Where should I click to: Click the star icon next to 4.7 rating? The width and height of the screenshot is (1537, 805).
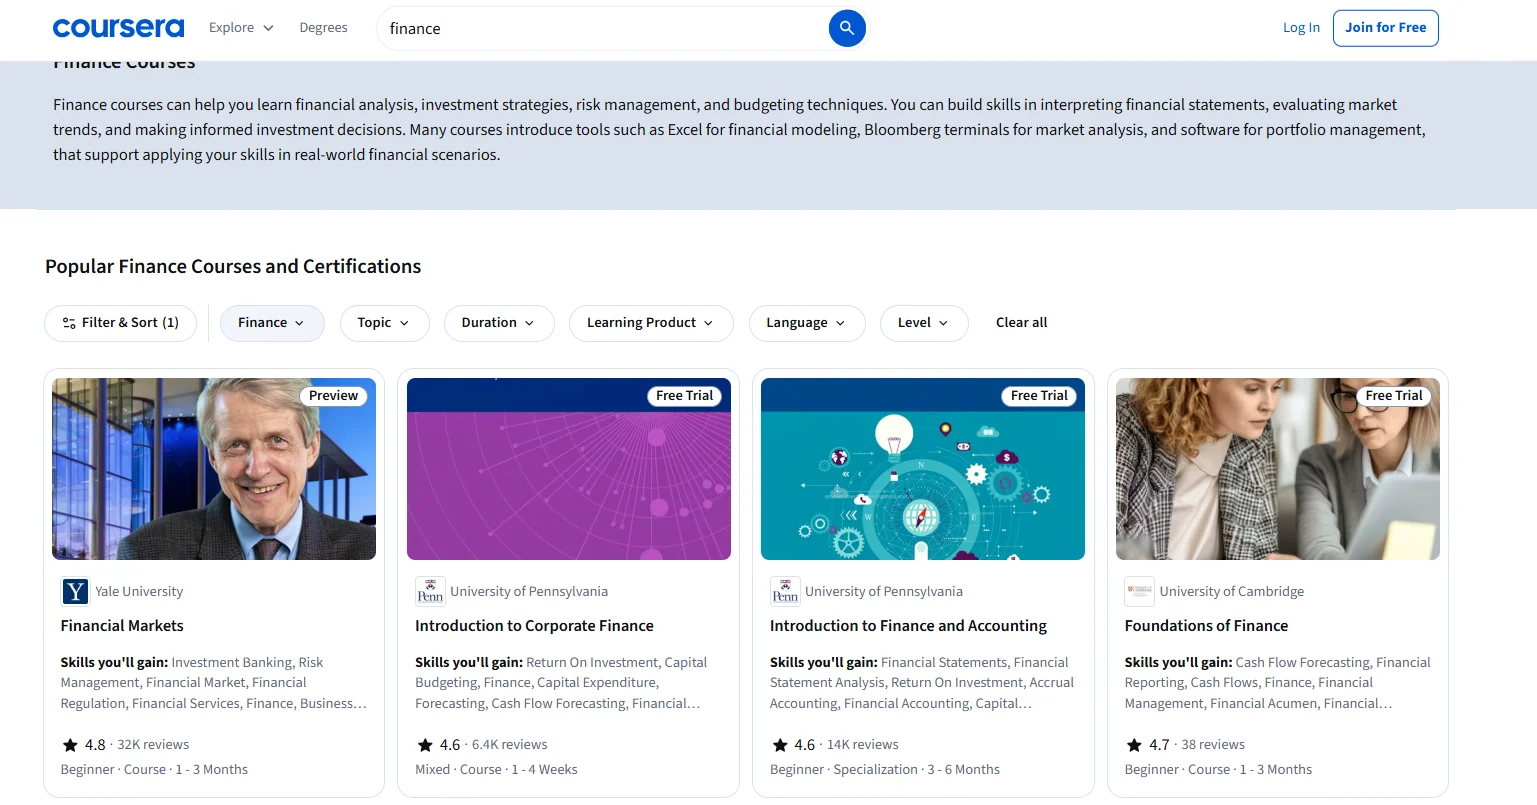[1134, 745]
